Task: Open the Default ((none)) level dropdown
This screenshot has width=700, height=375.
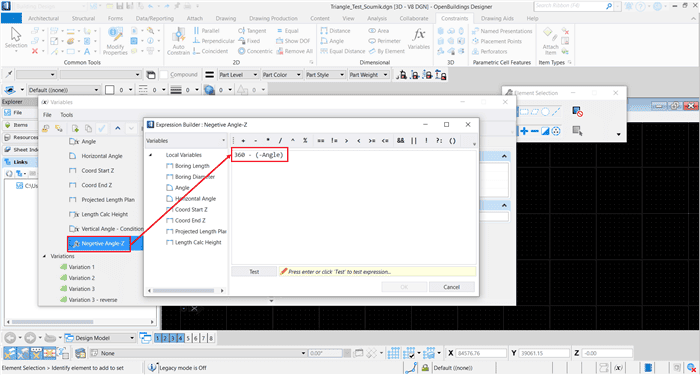Action: [64, 90]
